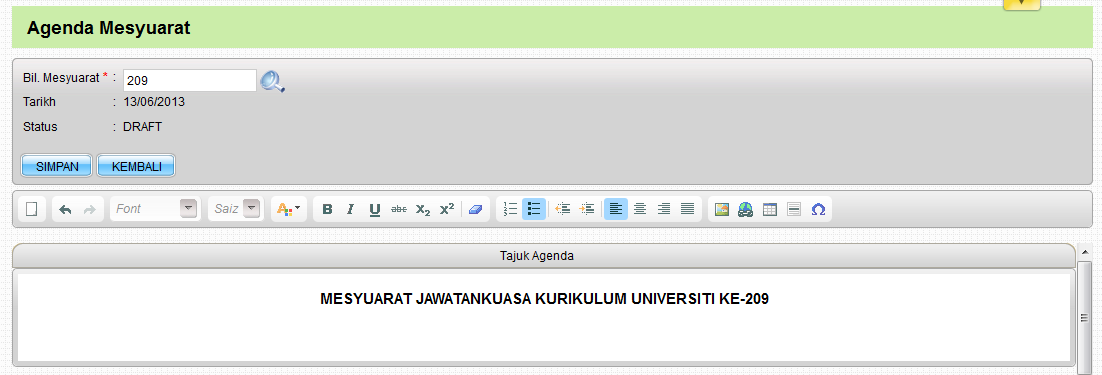1102x375 pixels.
Task: Click the magnifier search icon beside Bil. Mesyuarat
Action: pyautogui.click(x=273, y=81)
